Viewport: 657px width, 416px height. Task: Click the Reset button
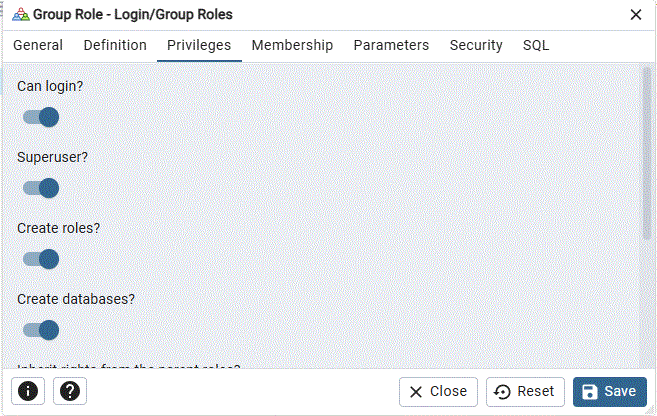(x=526, y=392)
